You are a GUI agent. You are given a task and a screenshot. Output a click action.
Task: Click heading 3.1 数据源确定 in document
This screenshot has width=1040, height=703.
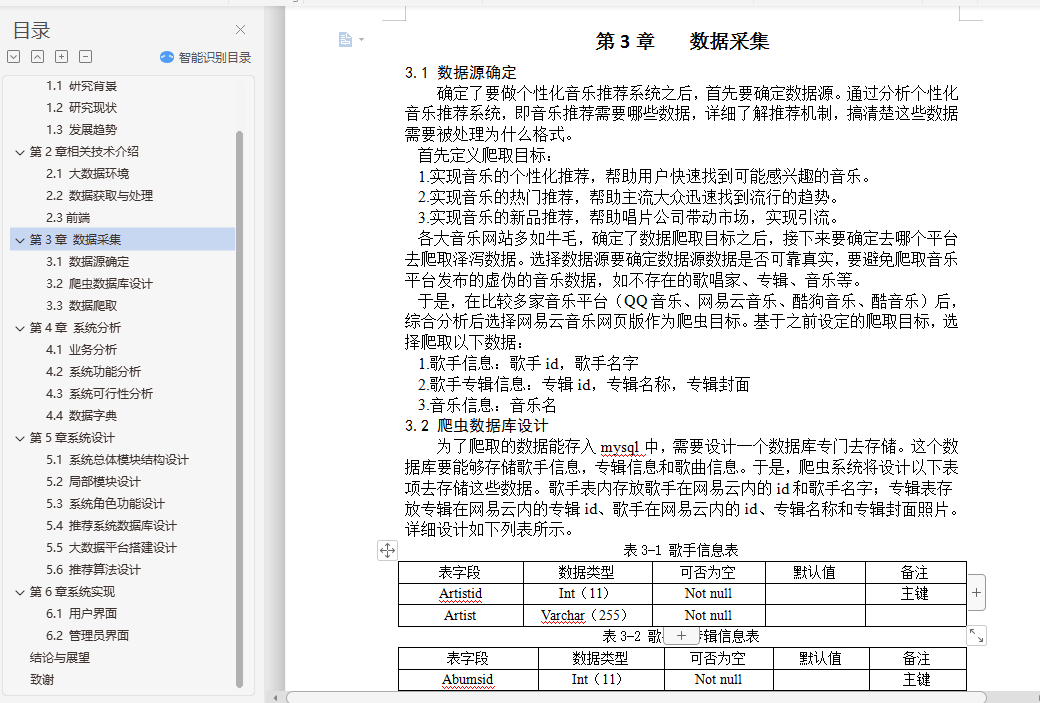[460, 72]
